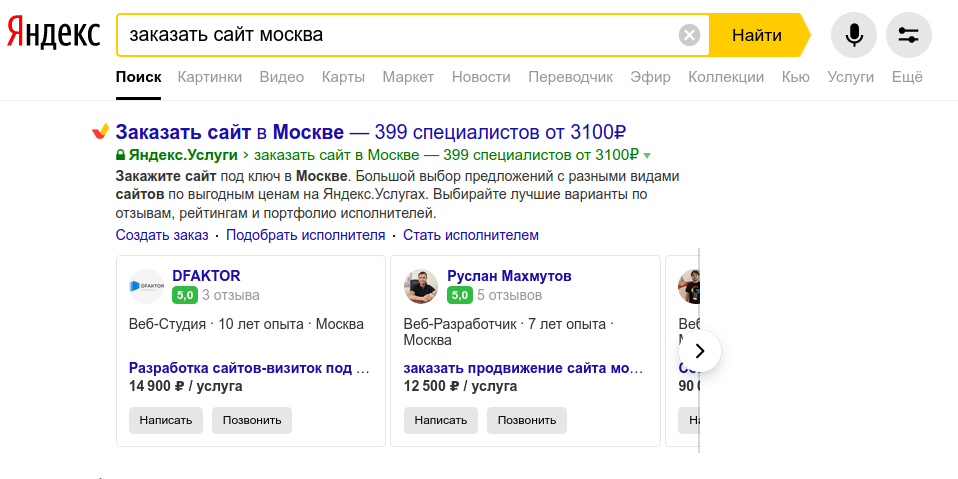Open the Маркет tab
Viewport: 958px width, 479px height.
pos(408,77)
